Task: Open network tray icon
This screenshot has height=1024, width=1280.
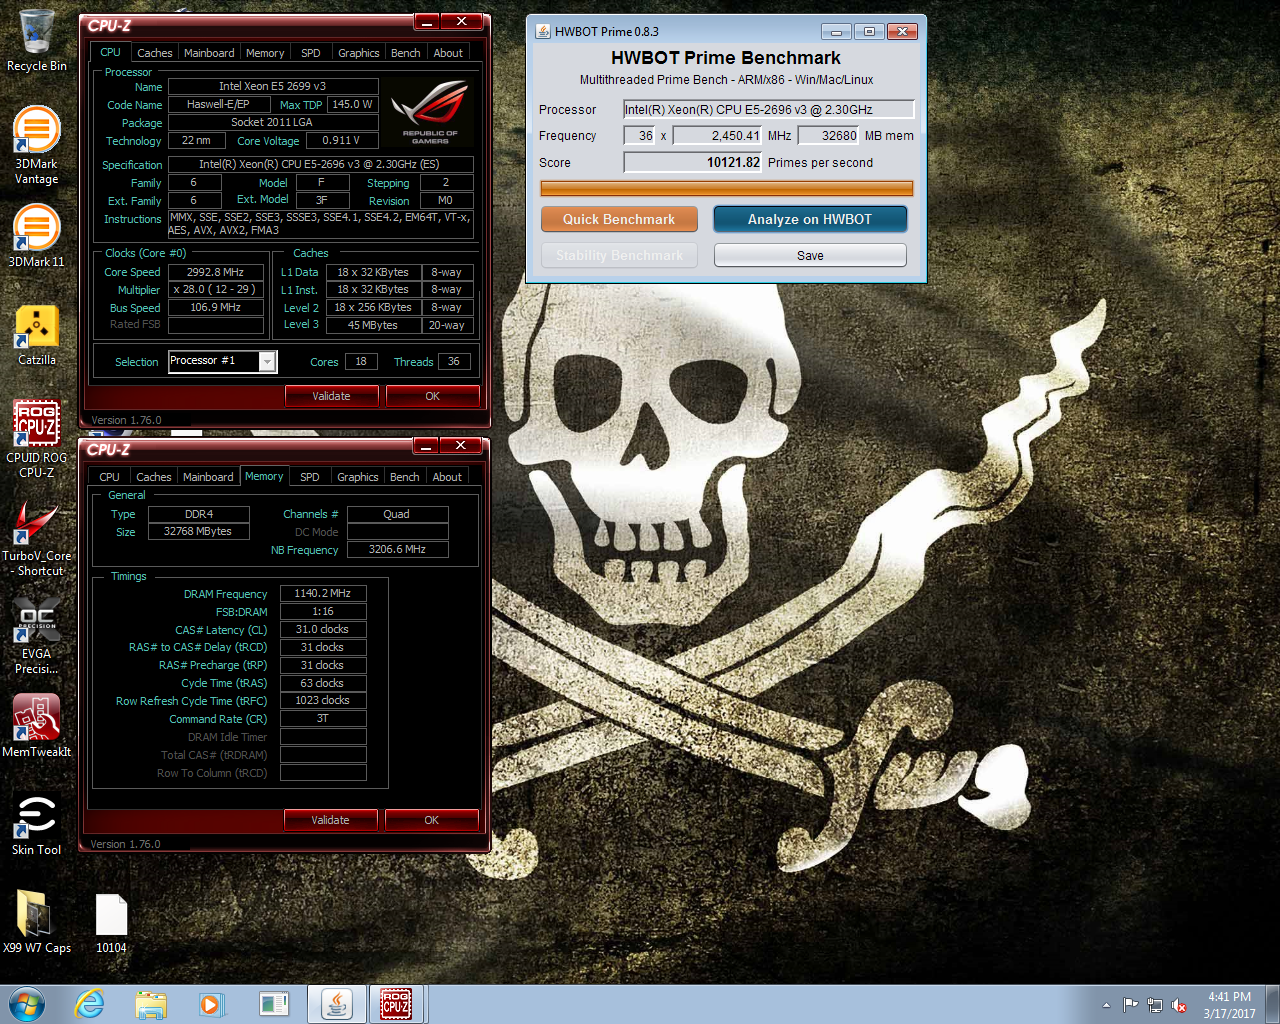Action: coord(1155,1005)
